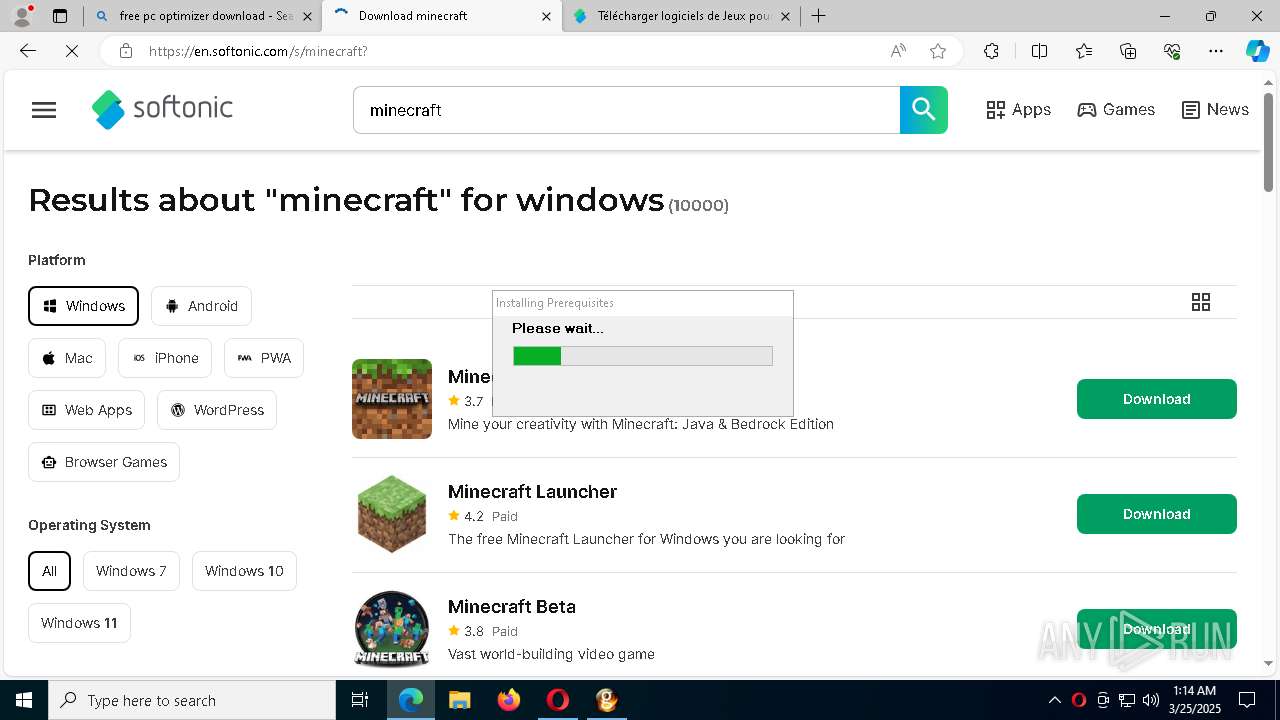Toggle the Split screen view
This screenshot has height=720, width=1280.
[1039, 51]
